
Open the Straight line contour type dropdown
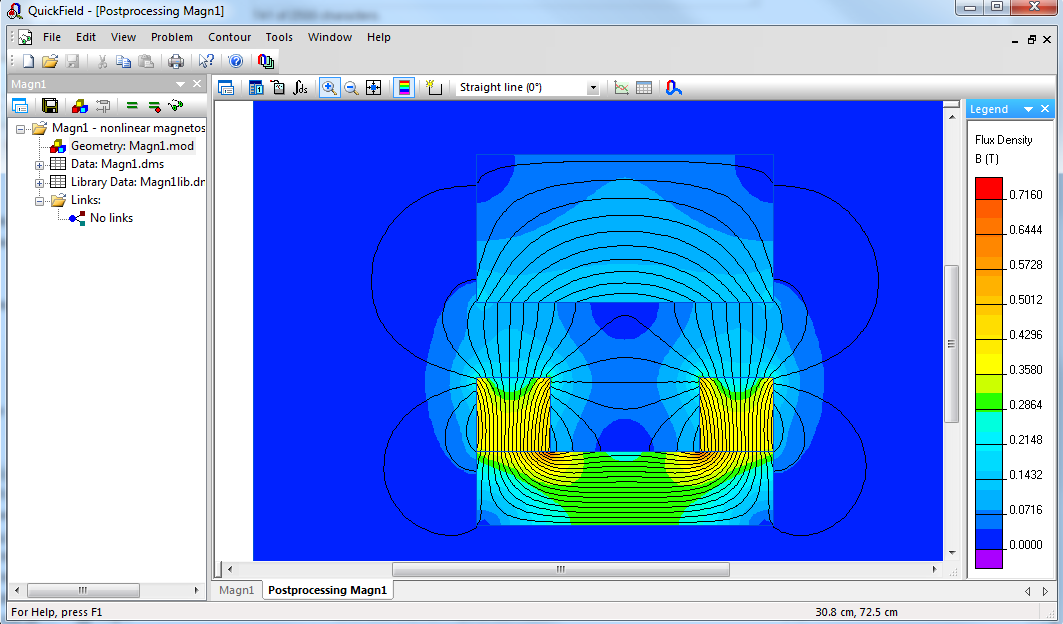(593, 87)
